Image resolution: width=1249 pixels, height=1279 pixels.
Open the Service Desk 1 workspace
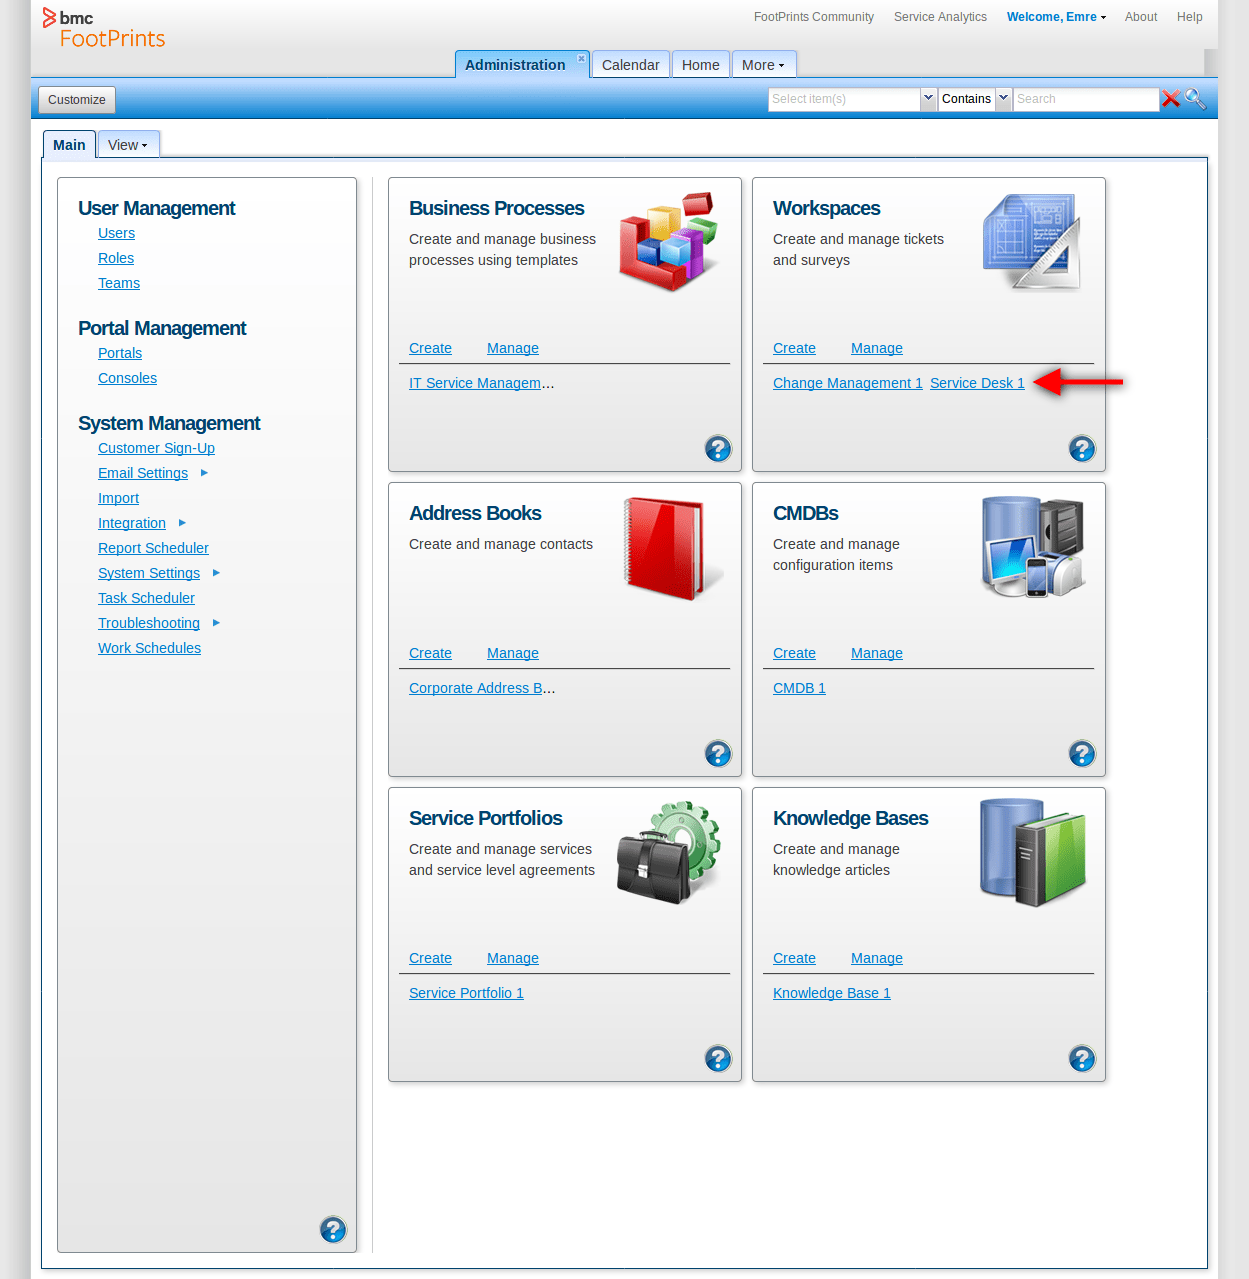[x=977, y=383]
